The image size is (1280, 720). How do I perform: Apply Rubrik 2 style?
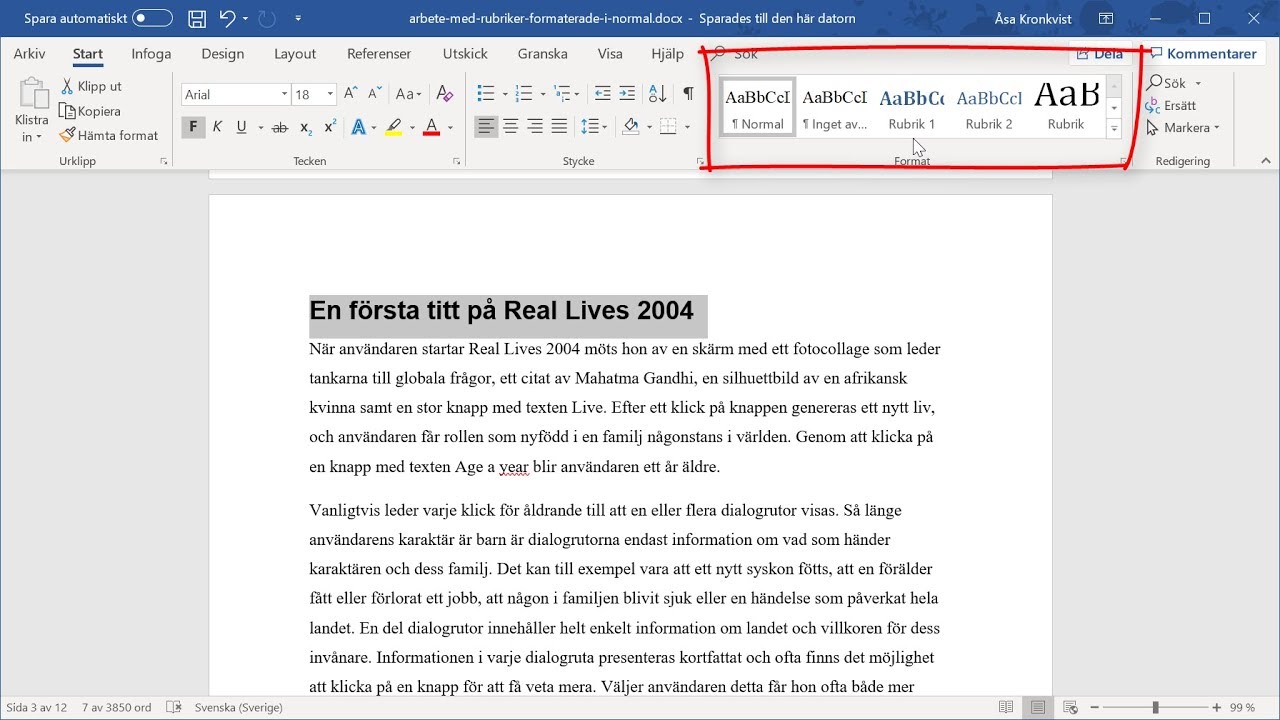[x=989, y=107]
